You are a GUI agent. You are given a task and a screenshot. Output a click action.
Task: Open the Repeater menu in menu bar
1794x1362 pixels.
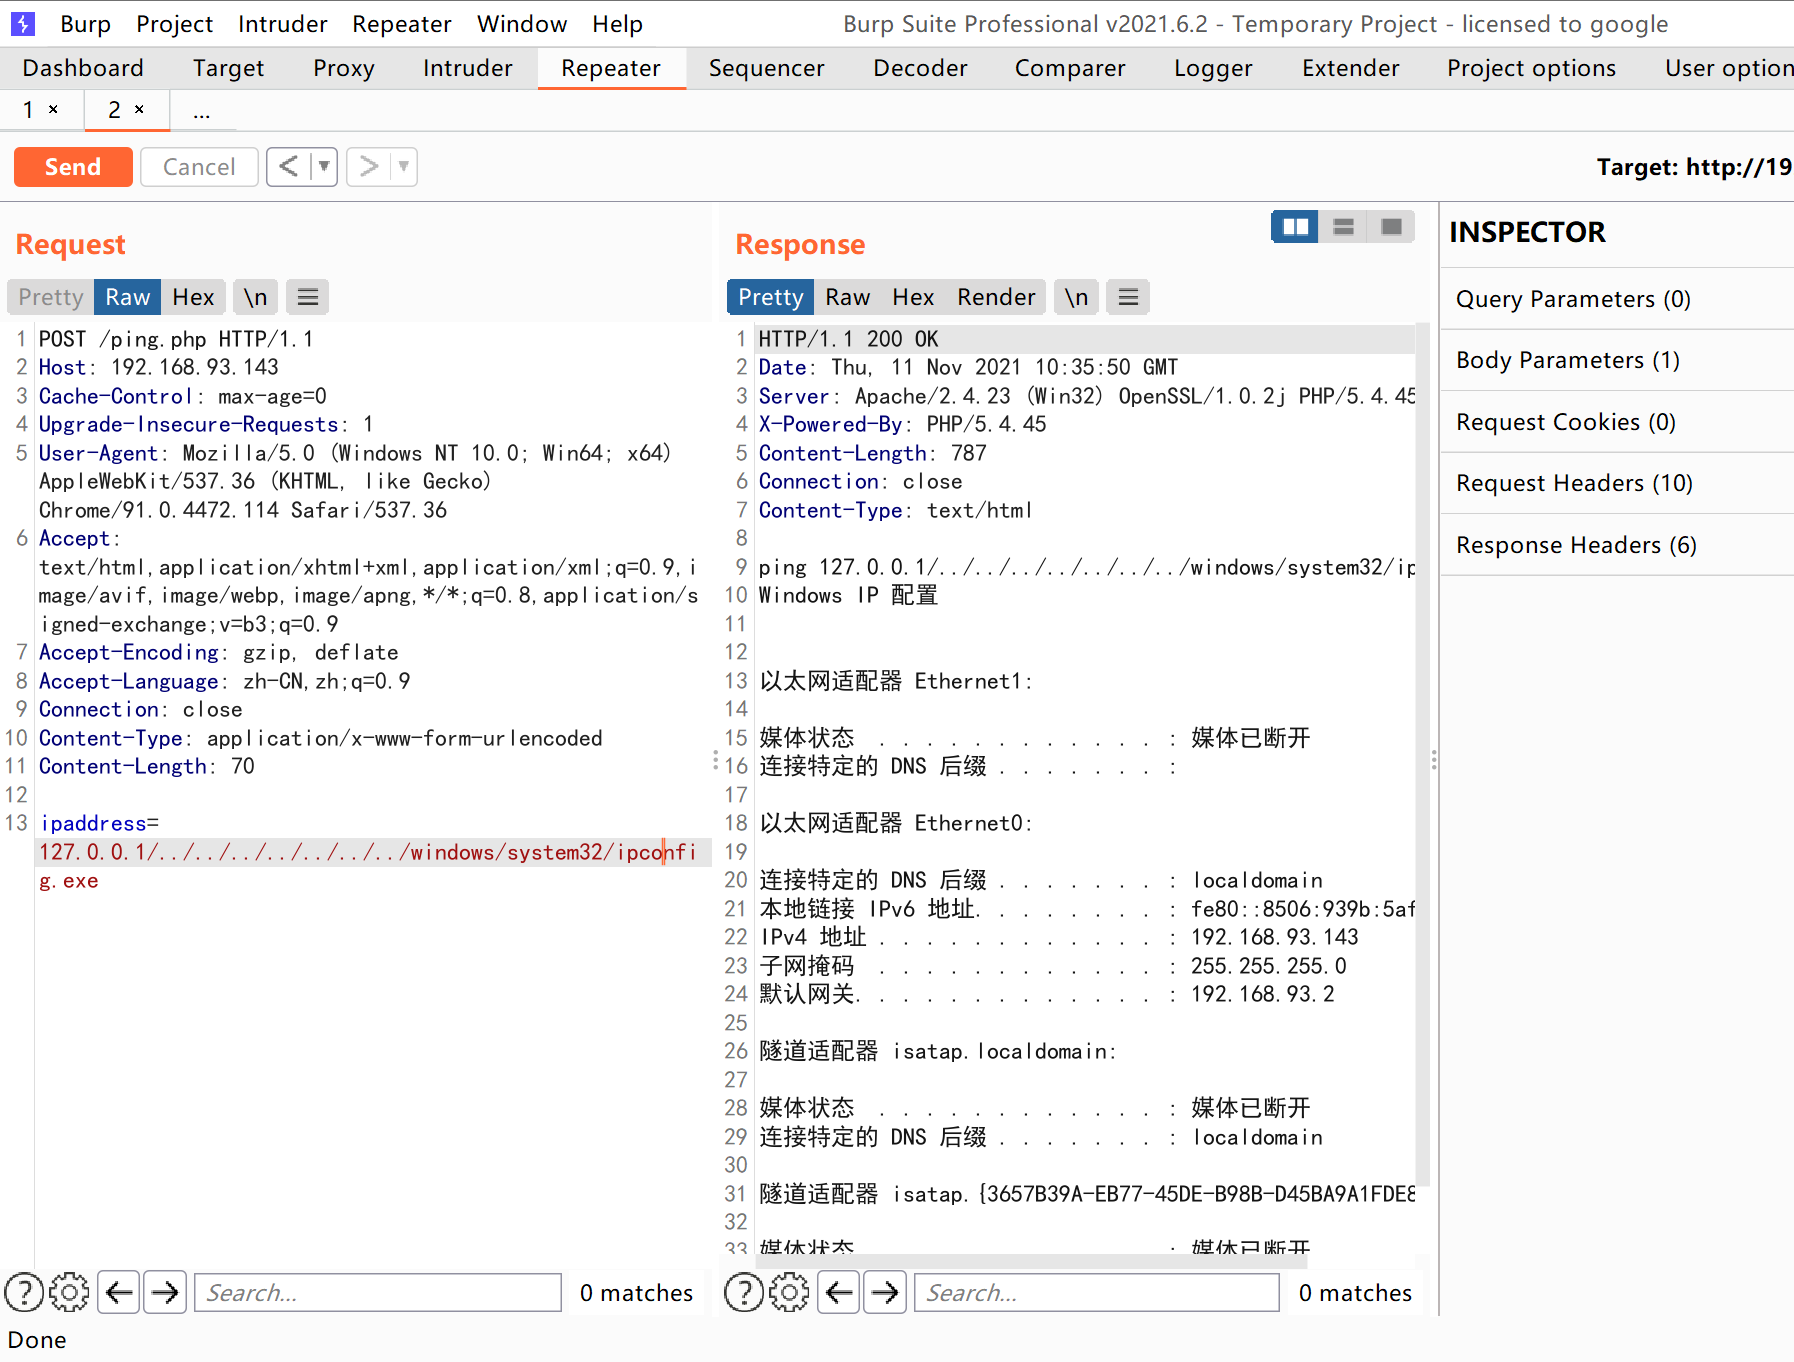[402, 24]
